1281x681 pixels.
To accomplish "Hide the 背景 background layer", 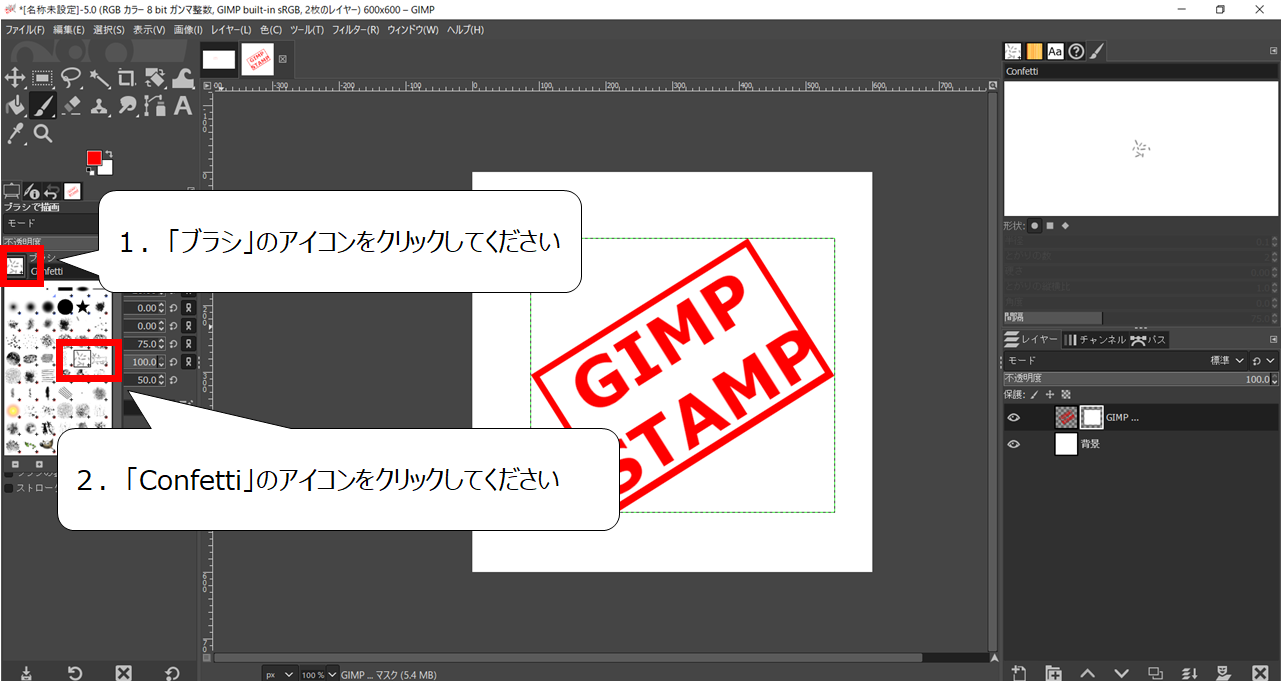I will [1014, 444].
